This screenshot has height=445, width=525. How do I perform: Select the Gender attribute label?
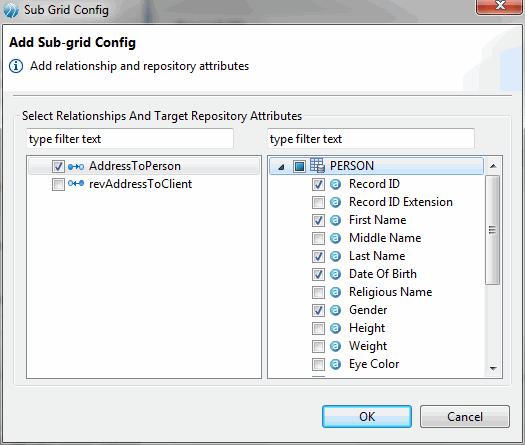[x=368, y=310]
